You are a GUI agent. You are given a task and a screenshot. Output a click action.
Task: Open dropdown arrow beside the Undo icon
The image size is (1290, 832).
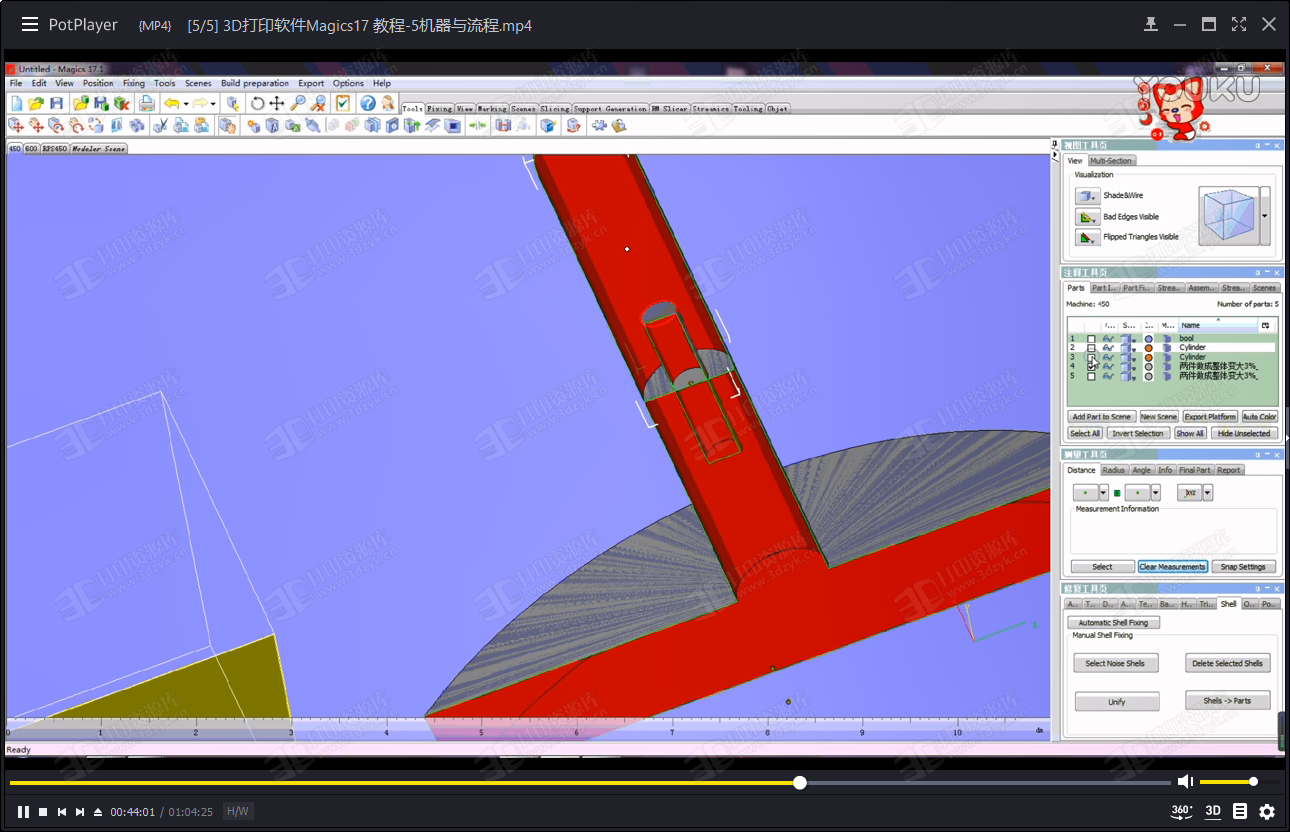pyautogui.click(x=185, y=103)
